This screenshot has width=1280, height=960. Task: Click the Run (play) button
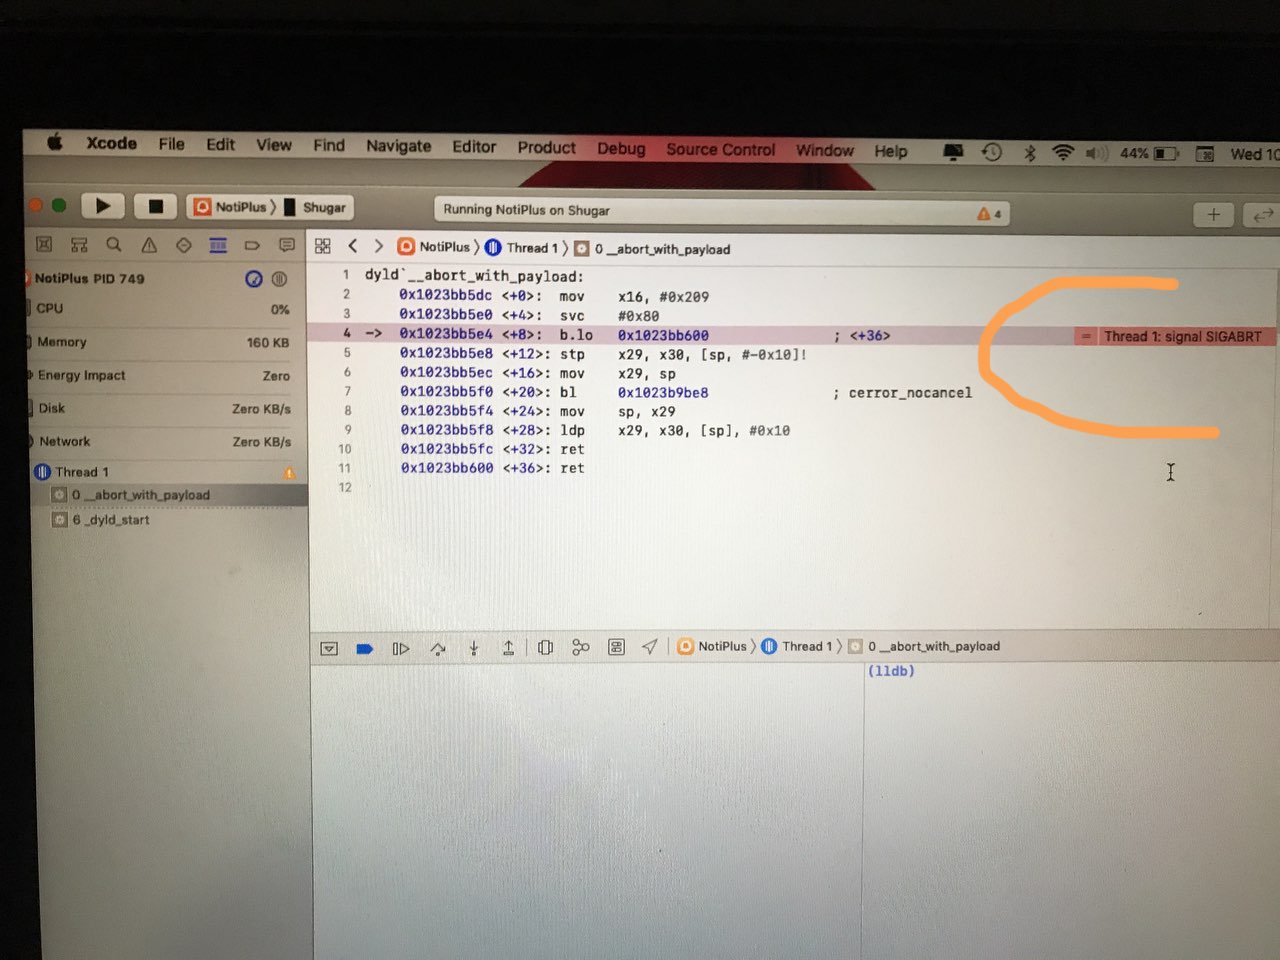point(102,206)
